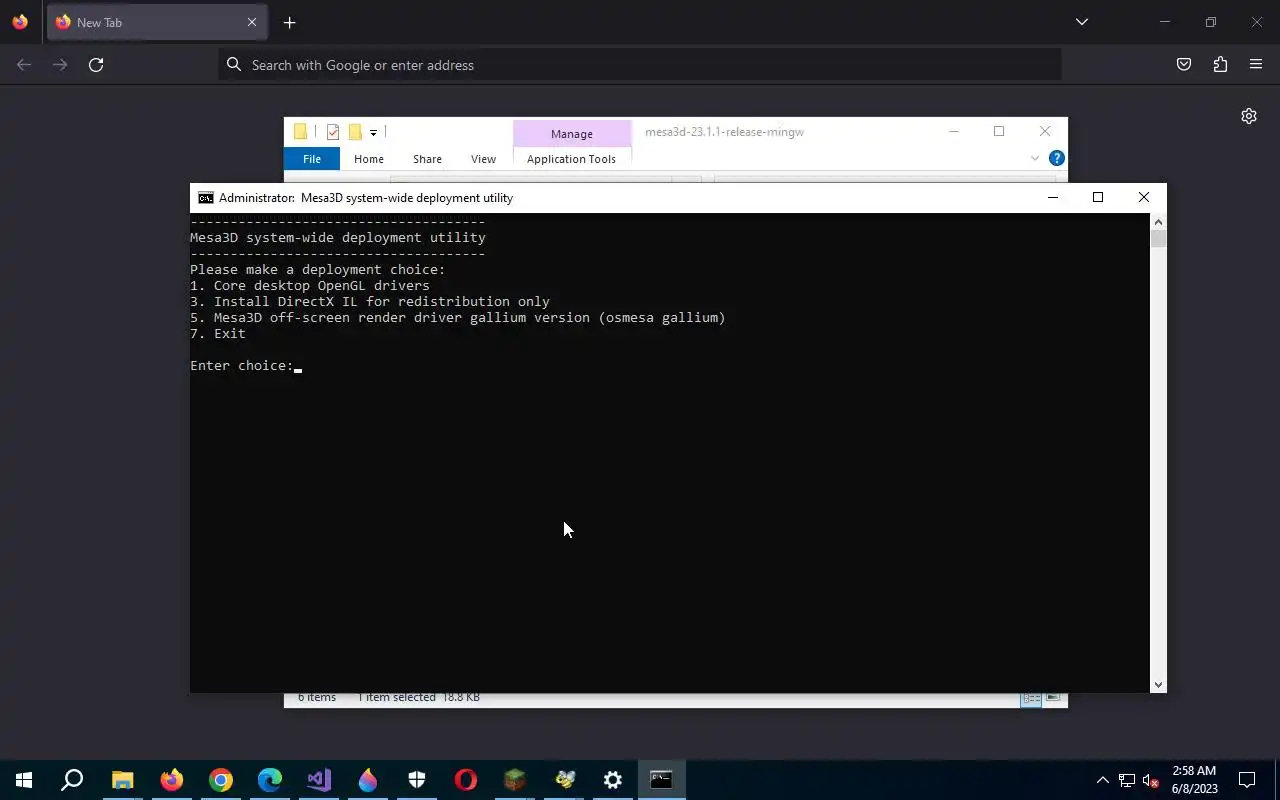This screenshot has height=800, width=1280.
Task: Switch to the View ribbon tab
Action: click(483, 159)
